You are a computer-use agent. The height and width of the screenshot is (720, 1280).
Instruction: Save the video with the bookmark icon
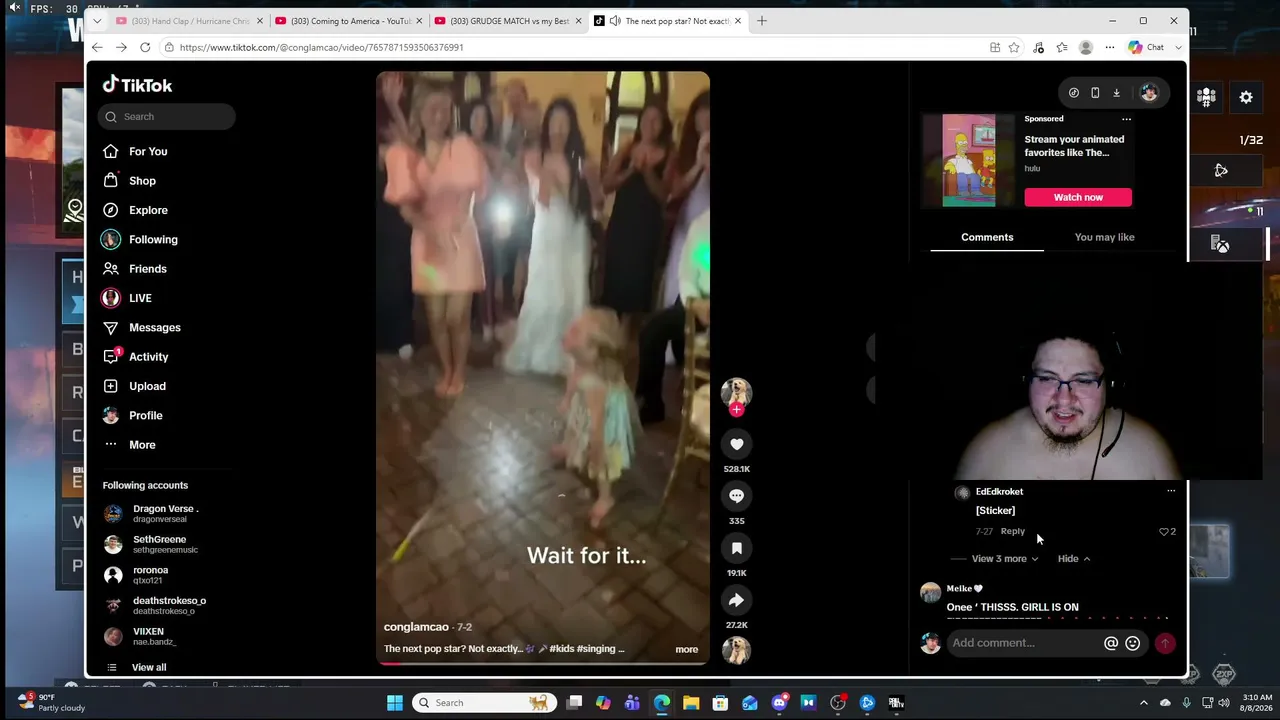tap(736, 548)
